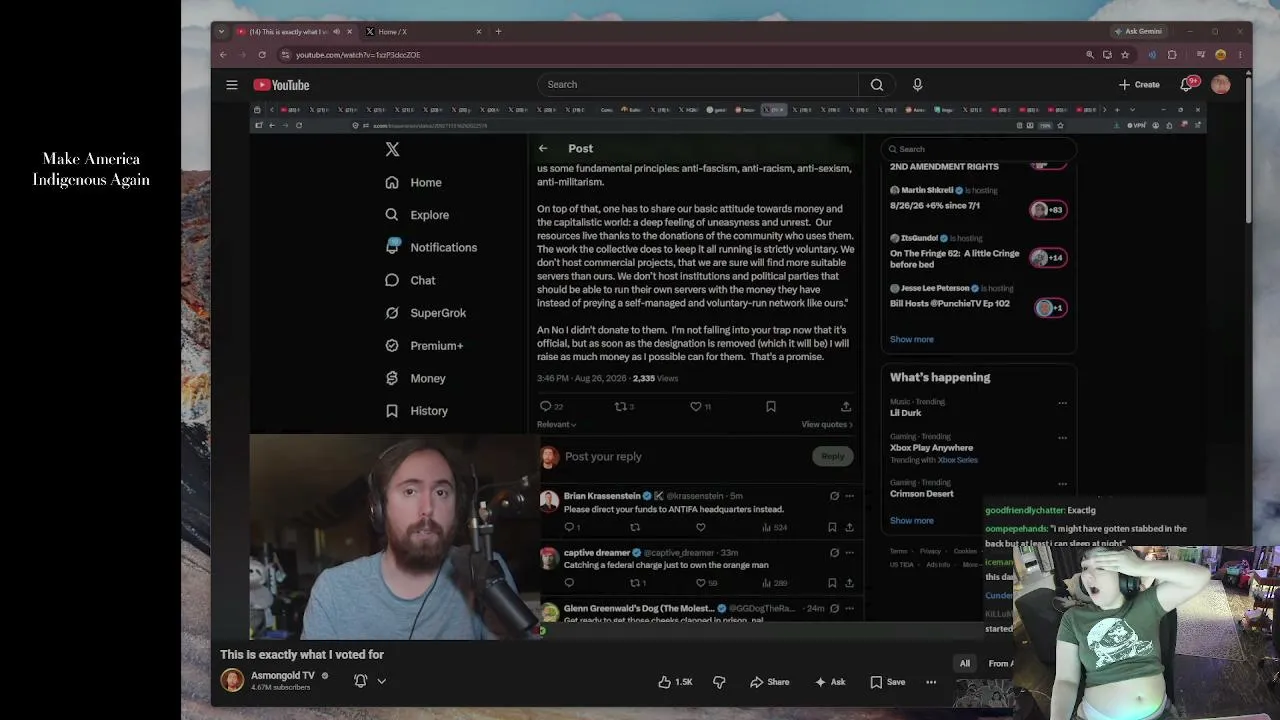This screenshot has height=720, width=1280.
Task: Mute the playing YouTube tab
Action: pyautogui.click(x=336, y=31)
